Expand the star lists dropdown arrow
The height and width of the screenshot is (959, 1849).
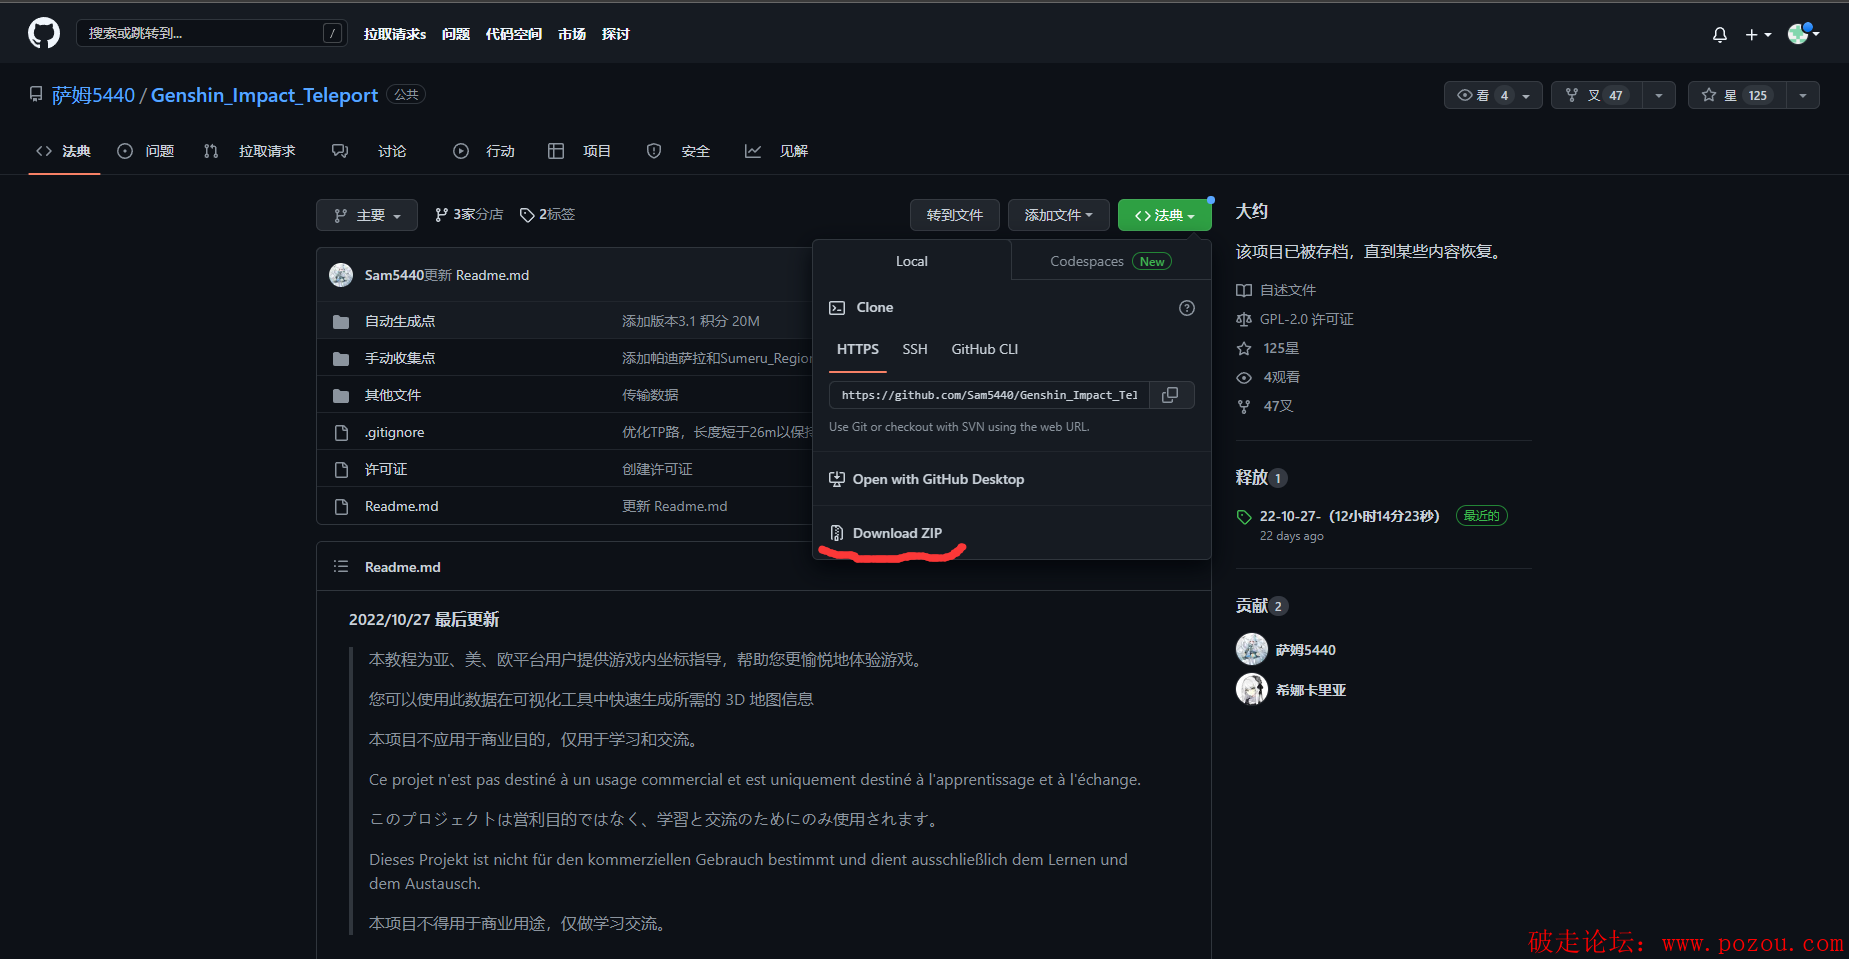[1803, 95]
